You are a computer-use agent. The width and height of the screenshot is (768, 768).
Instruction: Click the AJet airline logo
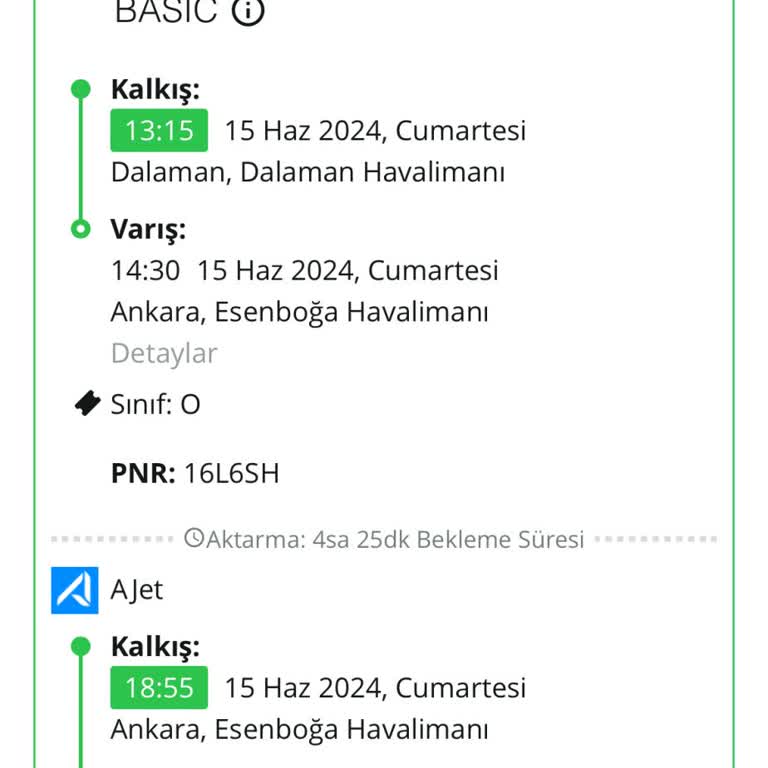(75, 590)
